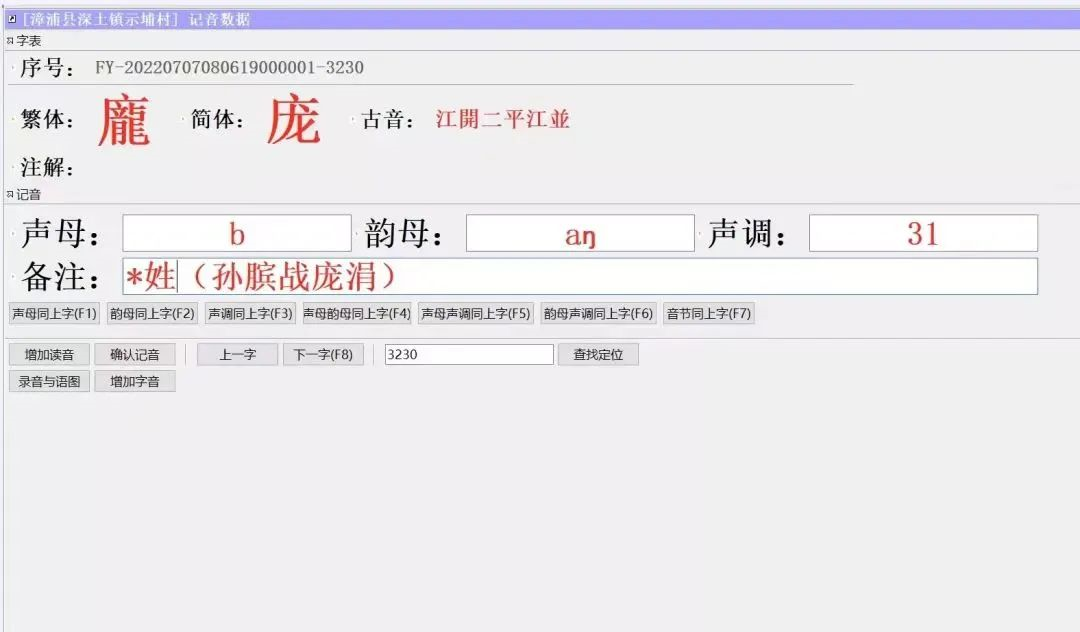Go to previous character with 上一字
The width and height of the screenshot is (1080, 632).
[237, 355]
